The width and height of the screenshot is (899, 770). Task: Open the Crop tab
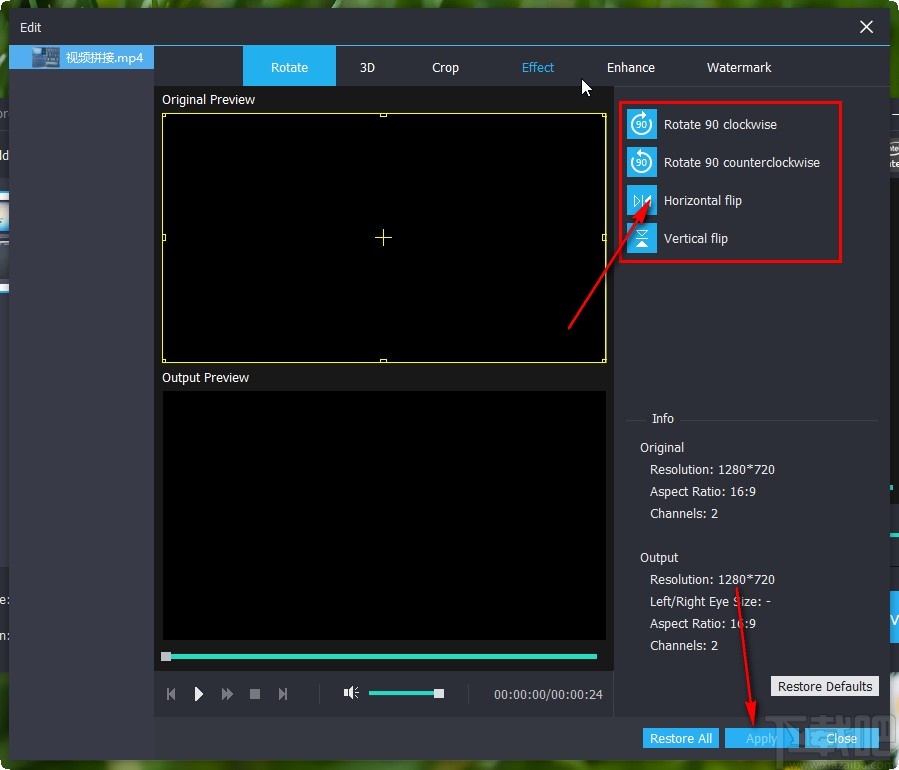[445, 67]
